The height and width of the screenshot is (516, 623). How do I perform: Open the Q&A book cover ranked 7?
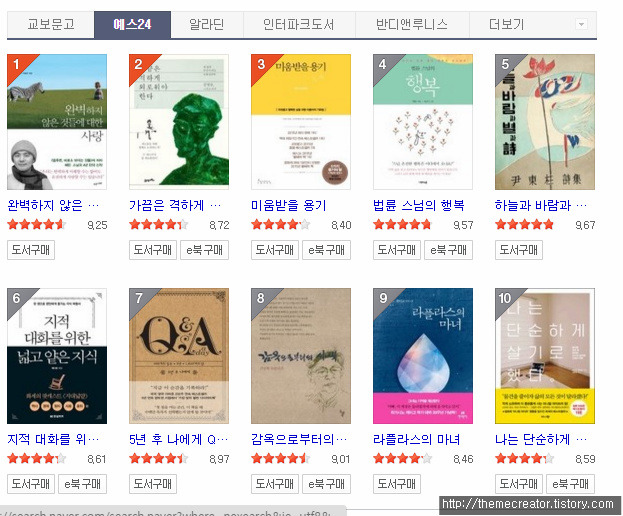coord(179,356)
